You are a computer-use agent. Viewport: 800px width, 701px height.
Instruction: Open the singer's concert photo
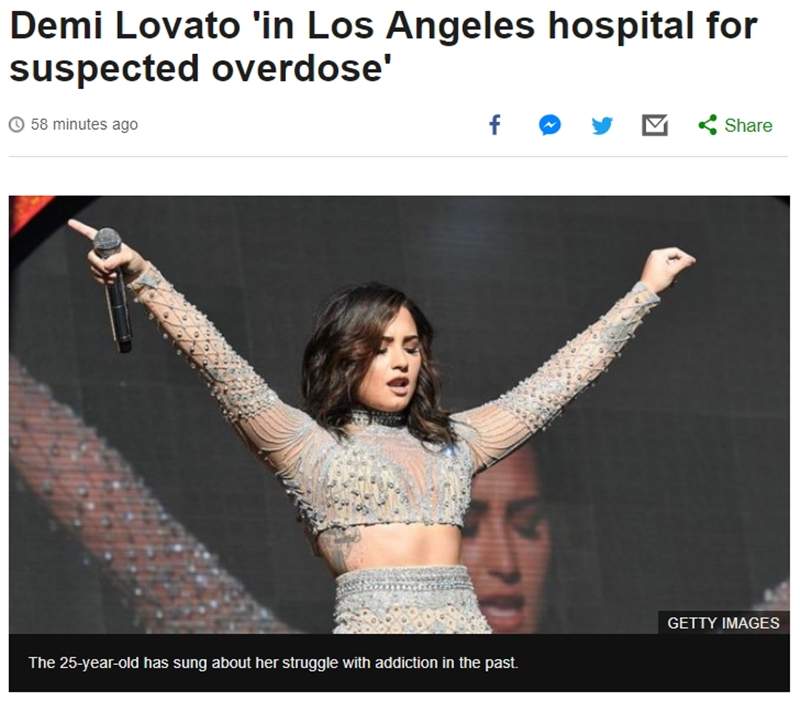point(399,414)
